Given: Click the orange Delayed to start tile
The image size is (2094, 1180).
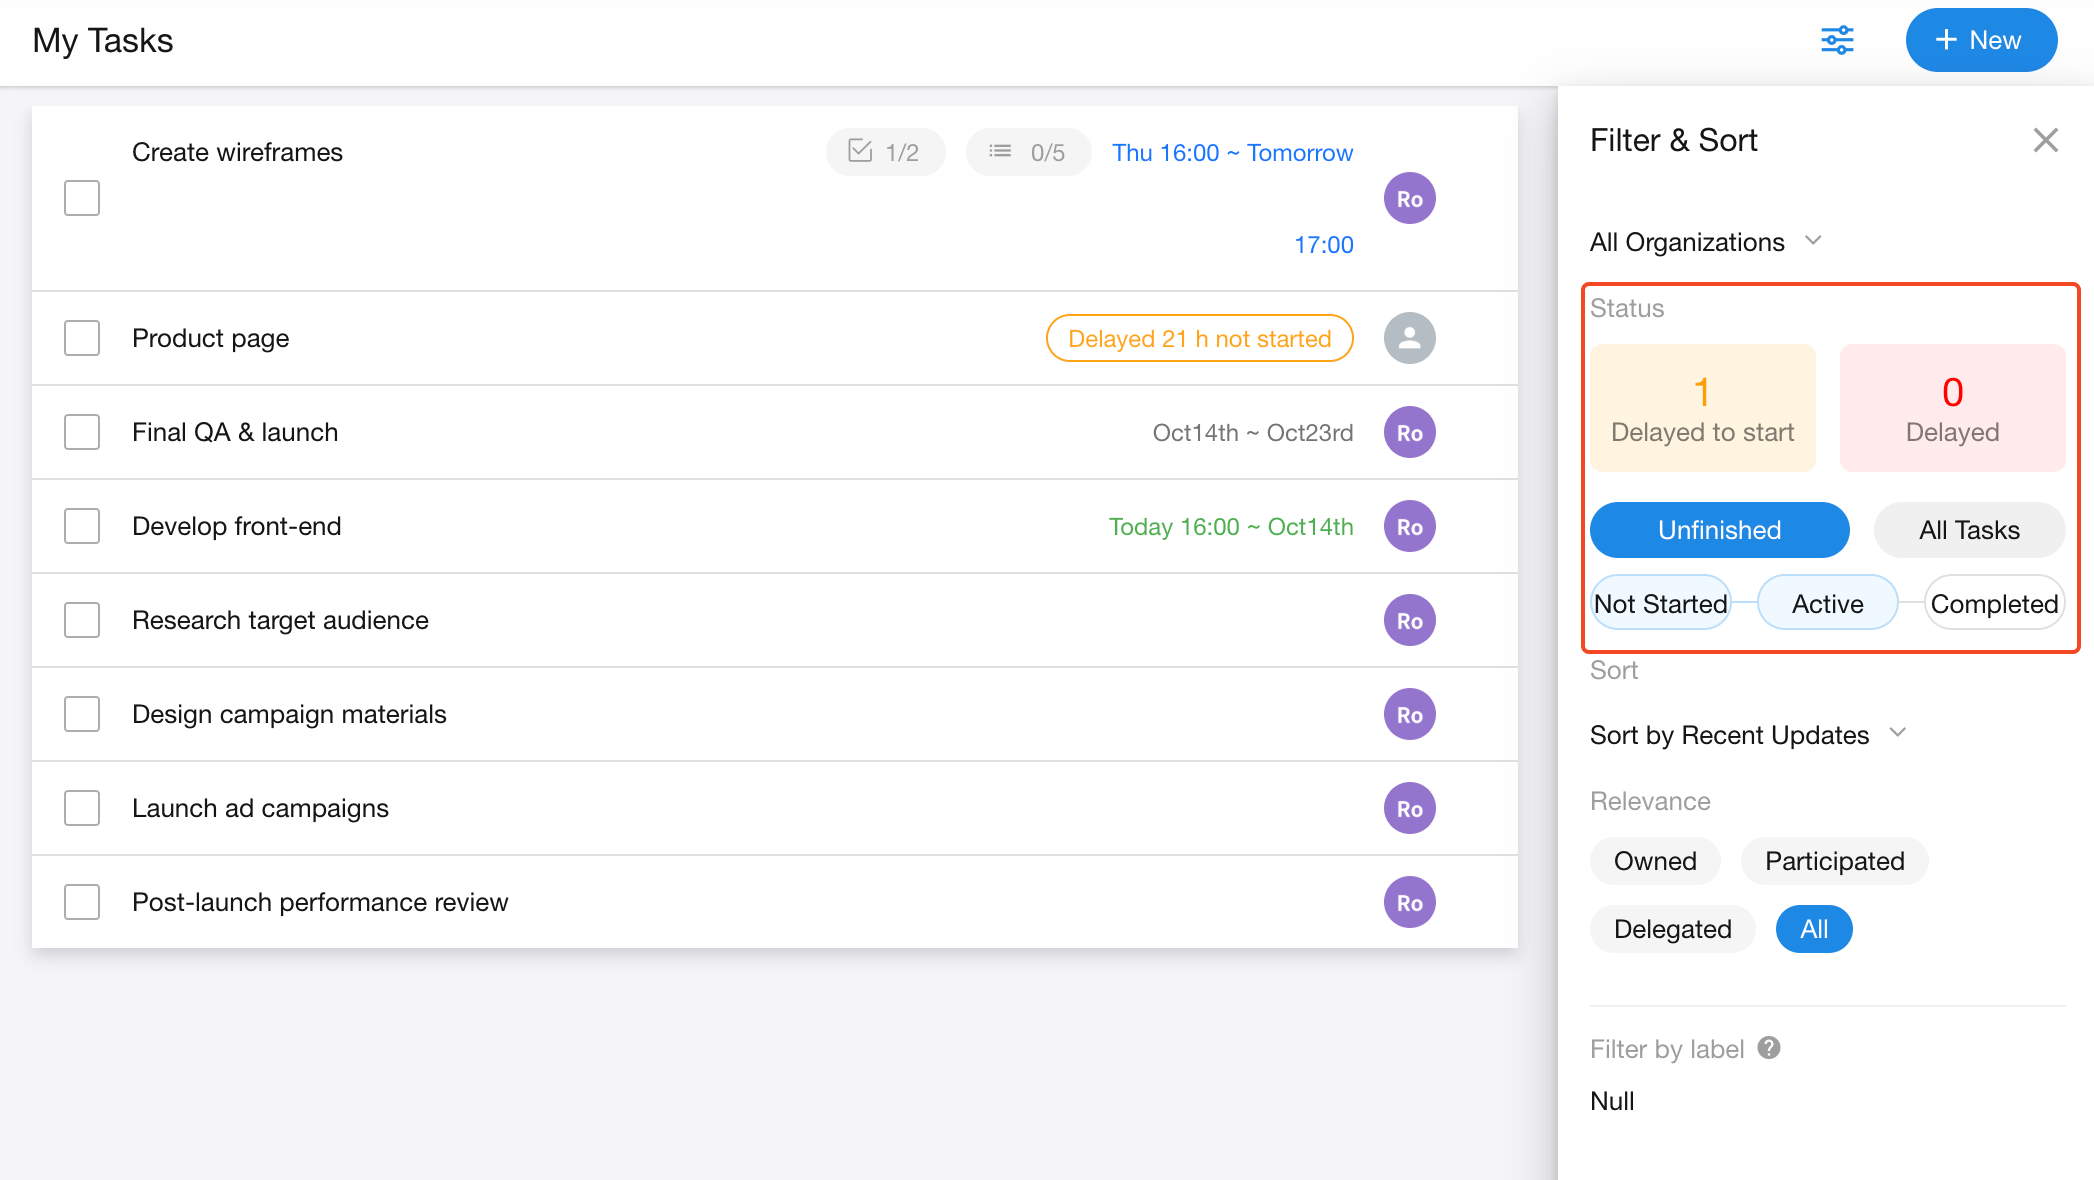Looking at the screenshot, I should [1702, 408].
